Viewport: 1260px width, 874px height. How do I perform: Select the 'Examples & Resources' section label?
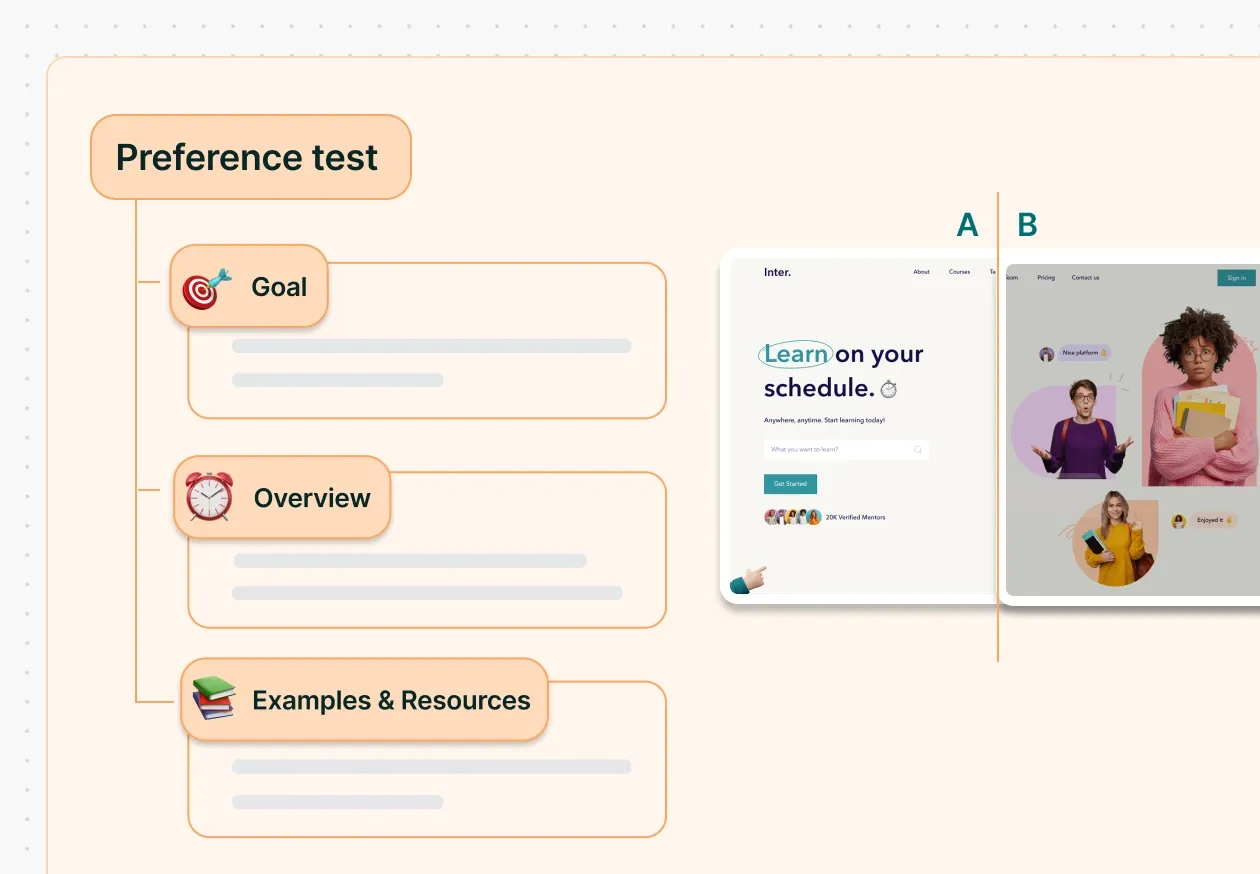(391, 700)
